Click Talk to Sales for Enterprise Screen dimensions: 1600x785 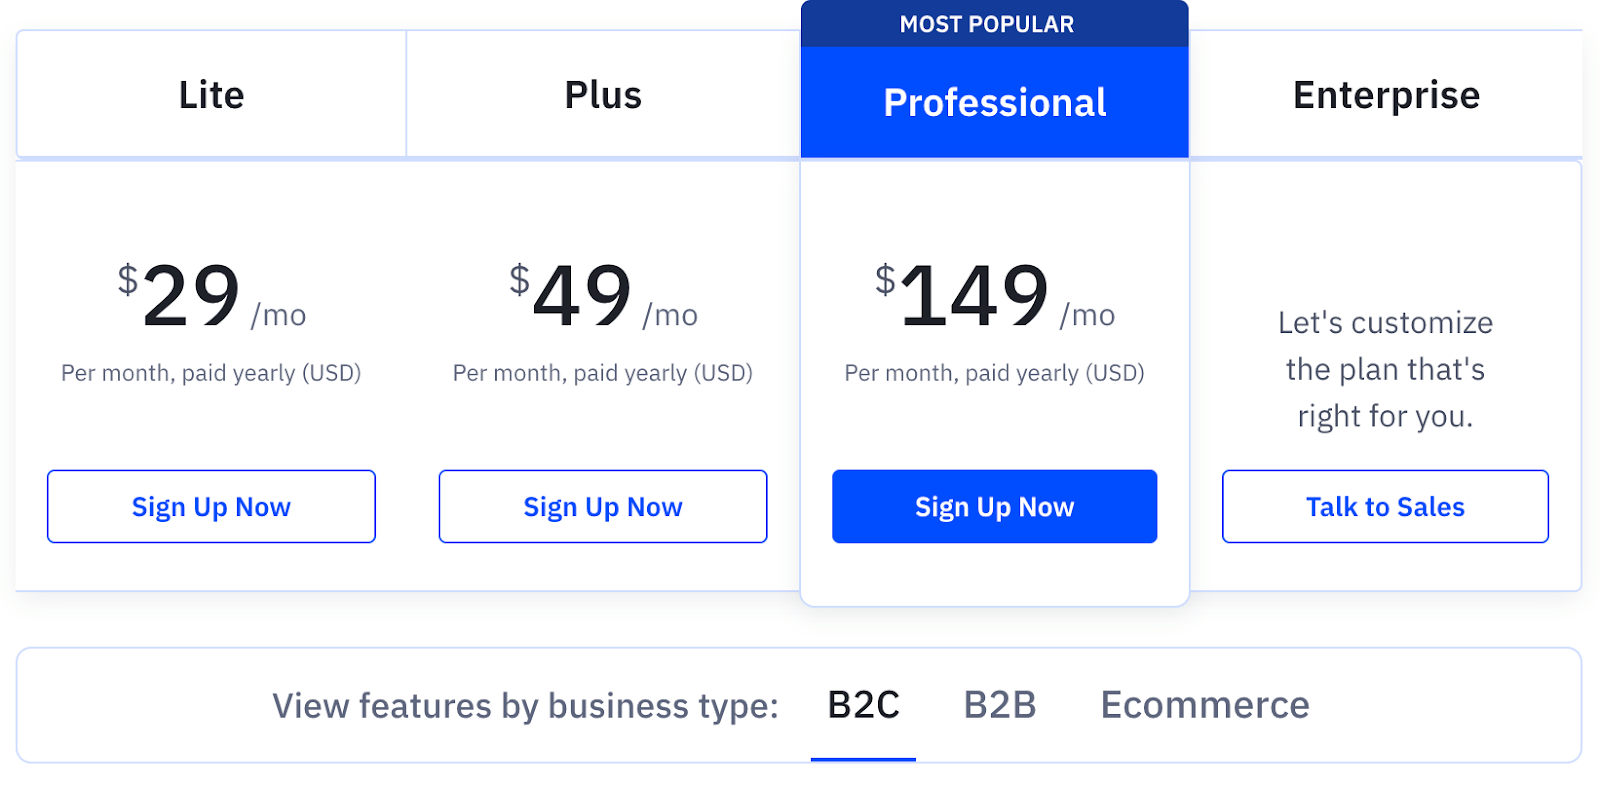tap(1385, 506)
